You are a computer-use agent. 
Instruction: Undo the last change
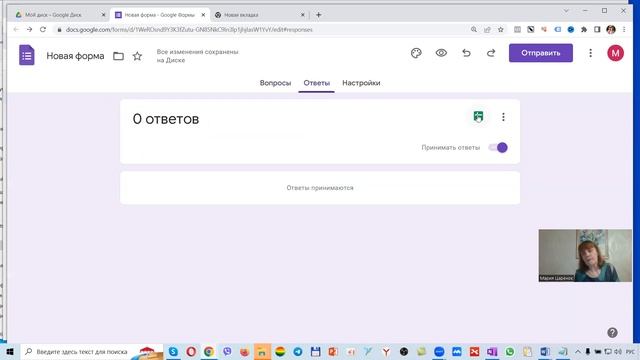(466, 53)
